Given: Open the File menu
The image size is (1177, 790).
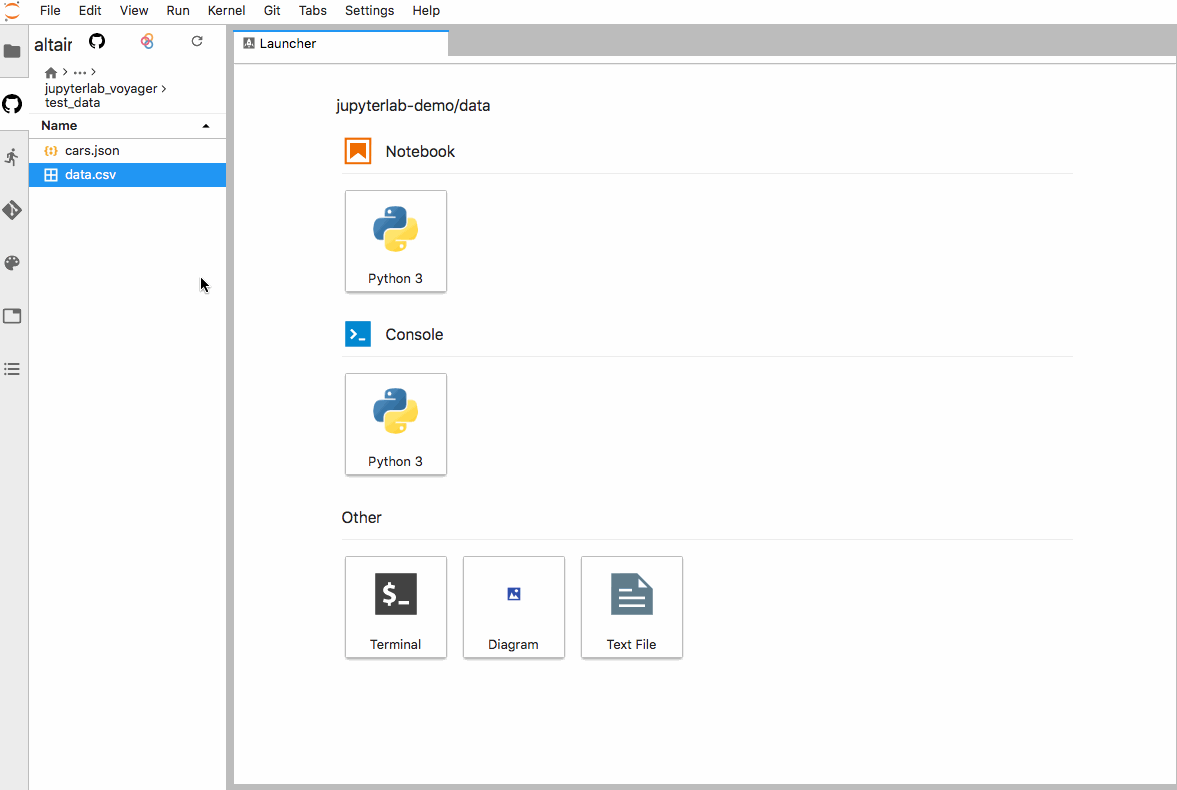Looking at the screenshot, I should click(x=50, y=11).
